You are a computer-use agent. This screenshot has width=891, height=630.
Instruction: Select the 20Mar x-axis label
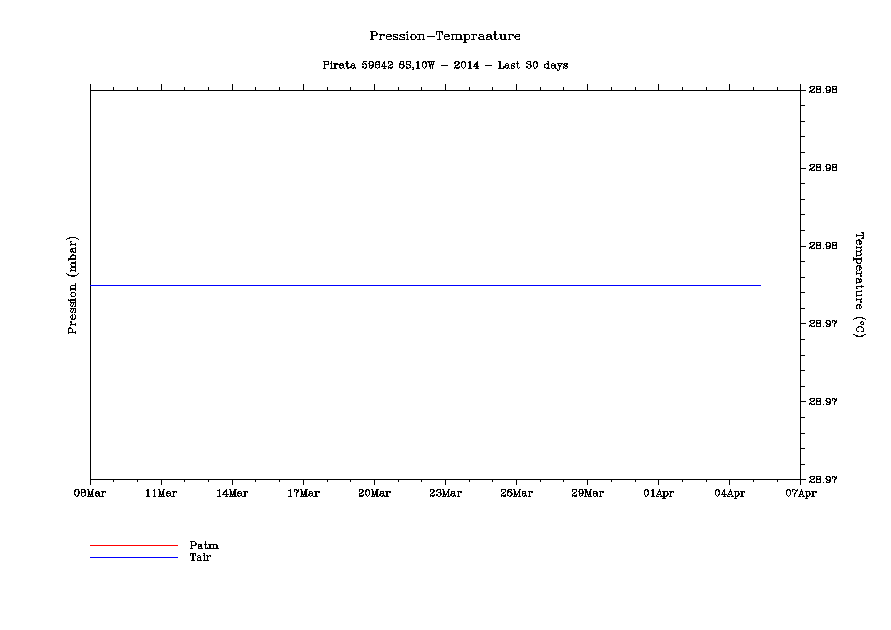(x=374, y=492)
